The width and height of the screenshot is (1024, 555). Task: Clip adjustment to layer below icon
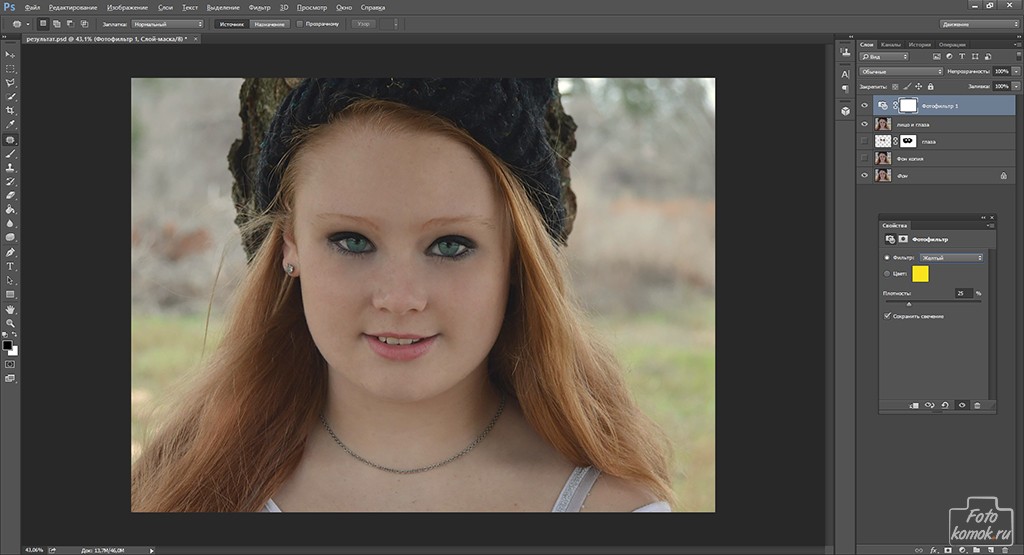click(914, 405)
